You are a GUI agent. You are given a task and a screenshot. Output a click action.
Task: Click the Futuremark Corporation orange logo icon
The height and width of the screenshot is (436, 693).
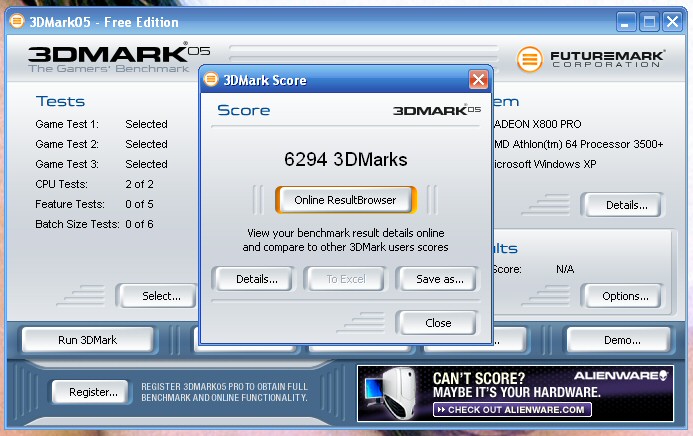[x=529, y=59]
